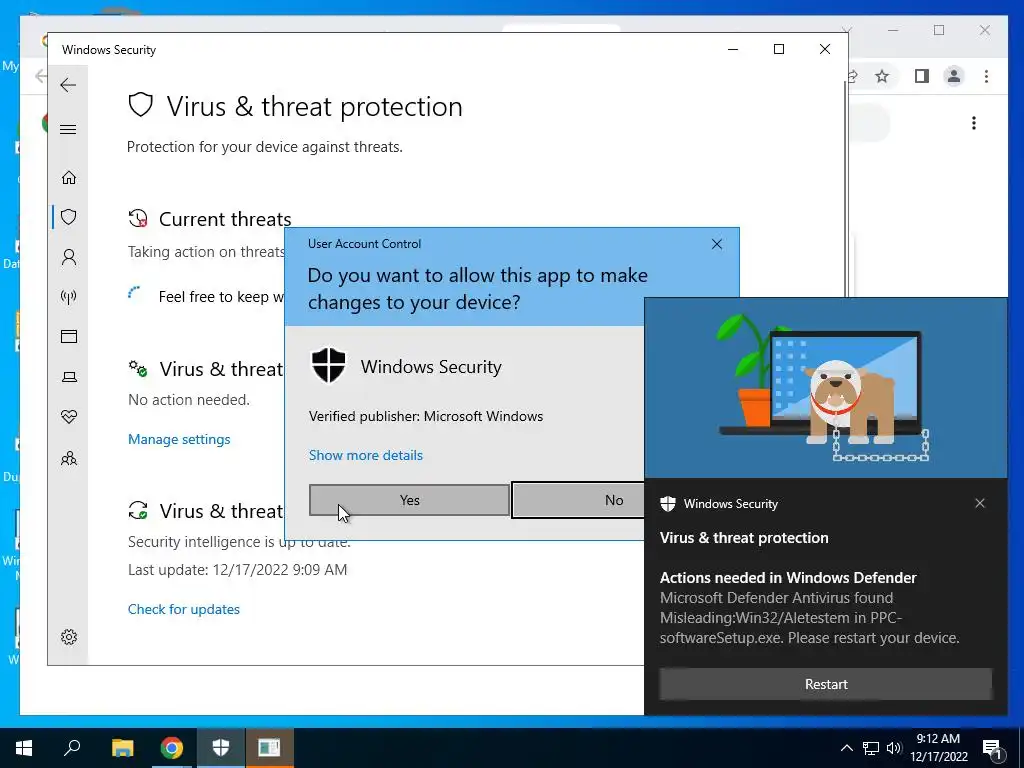Open Action Center notifications icon

click(x=992, y=748)
